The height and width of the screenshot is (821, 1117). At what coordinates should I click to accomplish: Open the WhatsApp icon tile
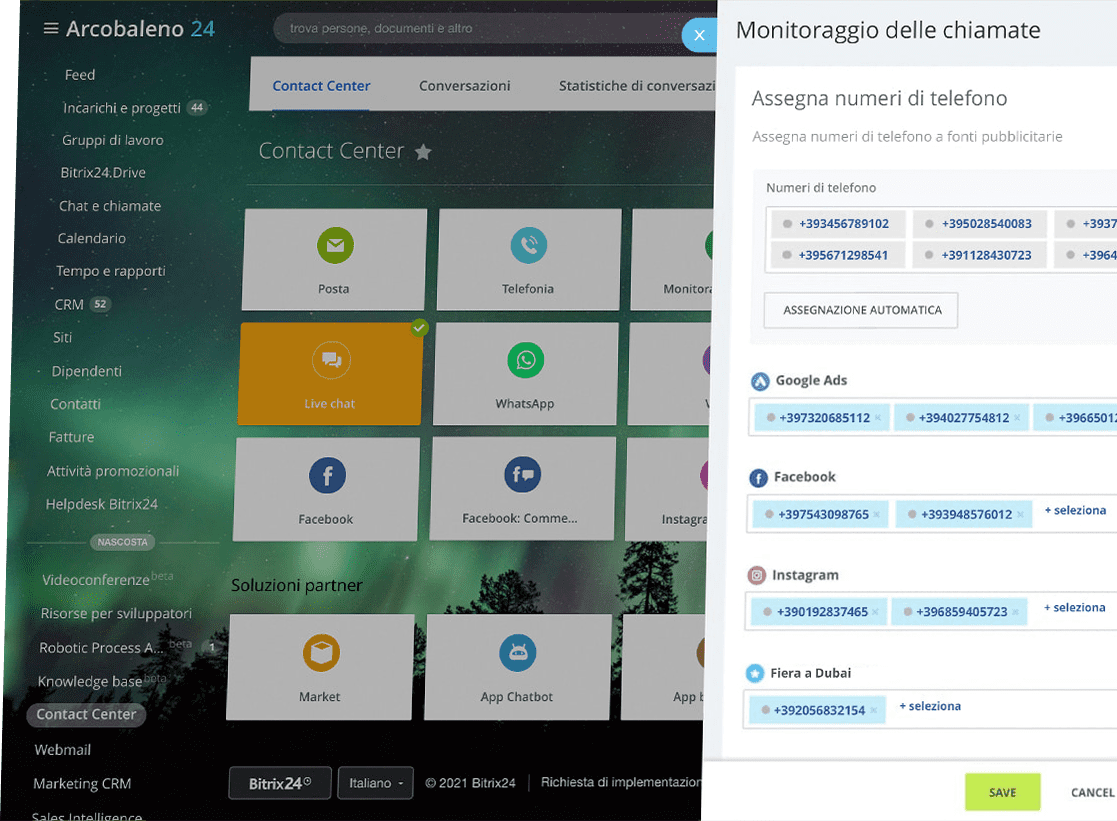point(526,374)
